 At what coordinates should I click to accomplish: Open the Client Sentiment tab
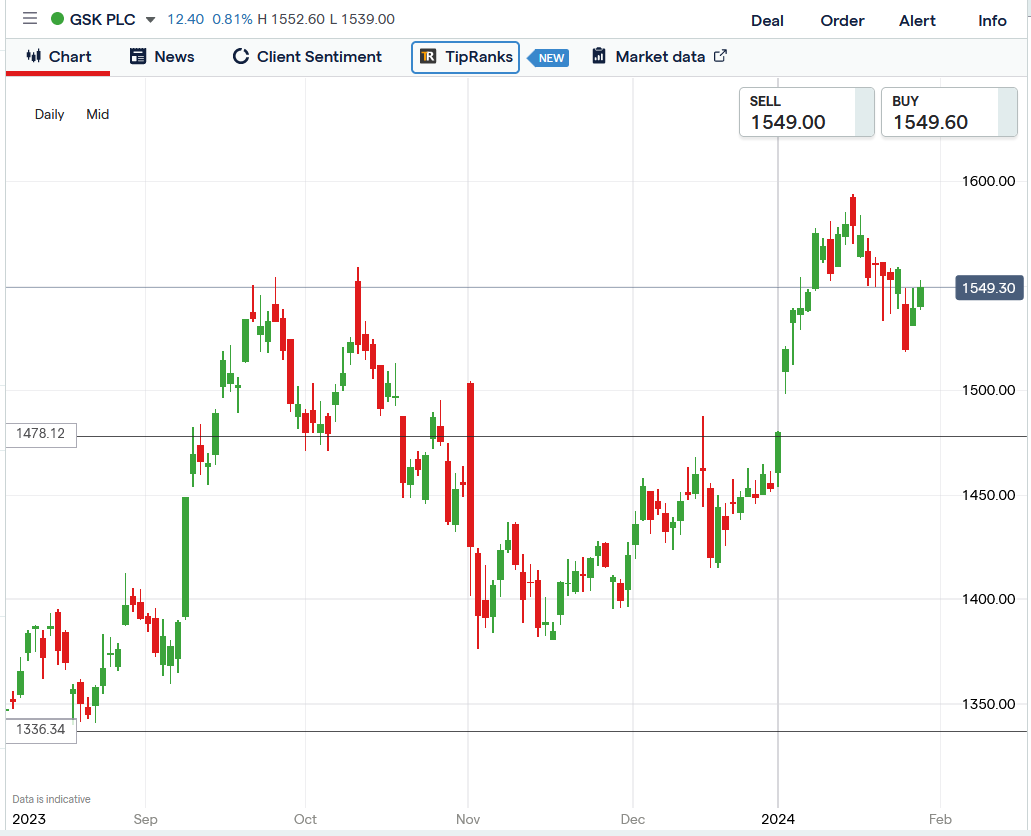coord(307,57)
